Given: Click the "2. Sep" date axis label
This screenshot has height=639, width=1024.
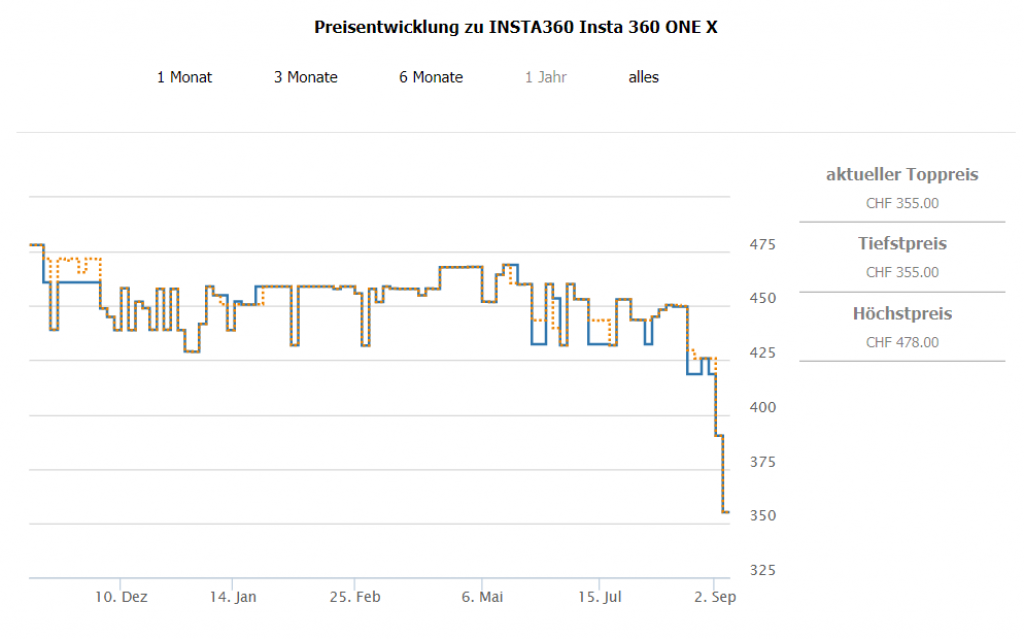Looking at the screenshot, I should pyautogui.click(x=715, y=597).
